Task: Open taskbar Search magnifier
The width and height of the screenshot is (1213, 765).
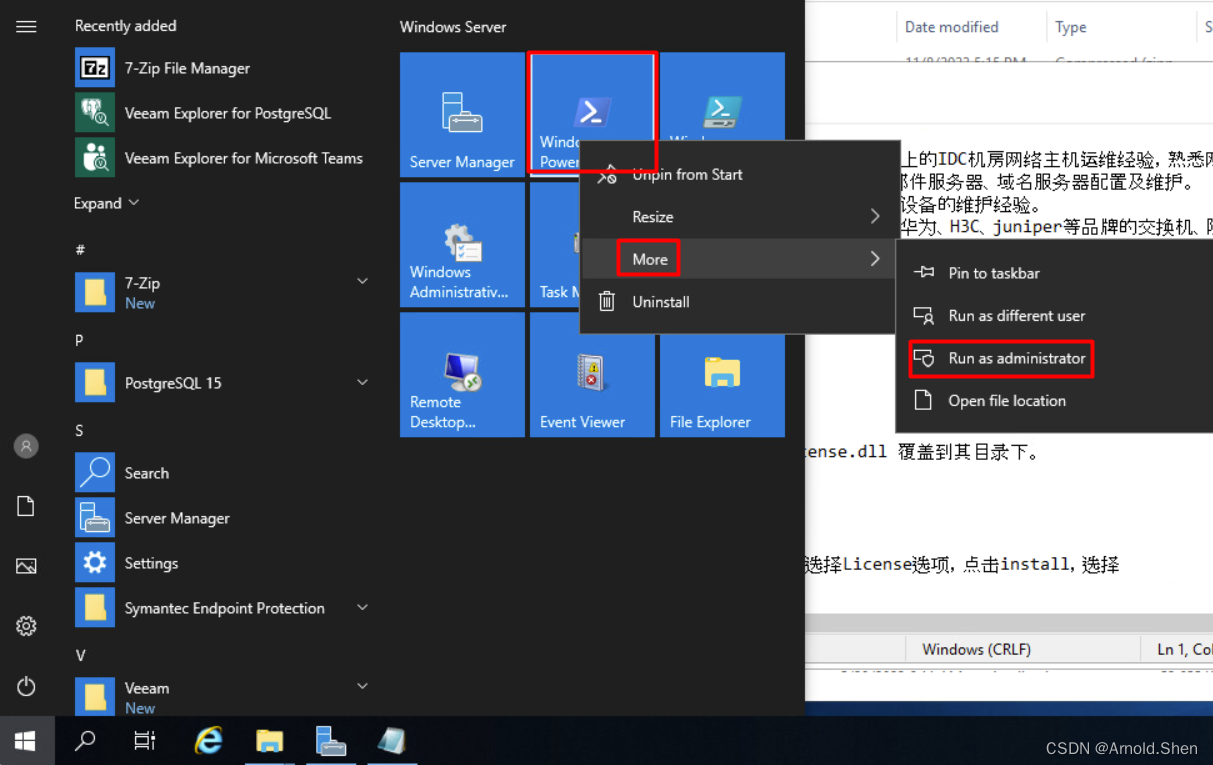Action: click(86, 741)
